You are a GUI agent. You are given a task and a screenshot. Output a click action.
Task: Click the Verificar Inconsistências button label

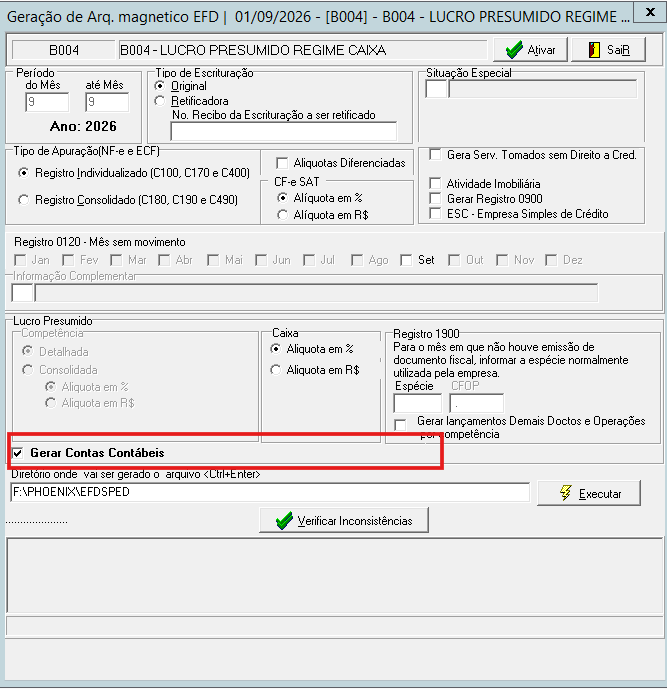click(355, 521)
